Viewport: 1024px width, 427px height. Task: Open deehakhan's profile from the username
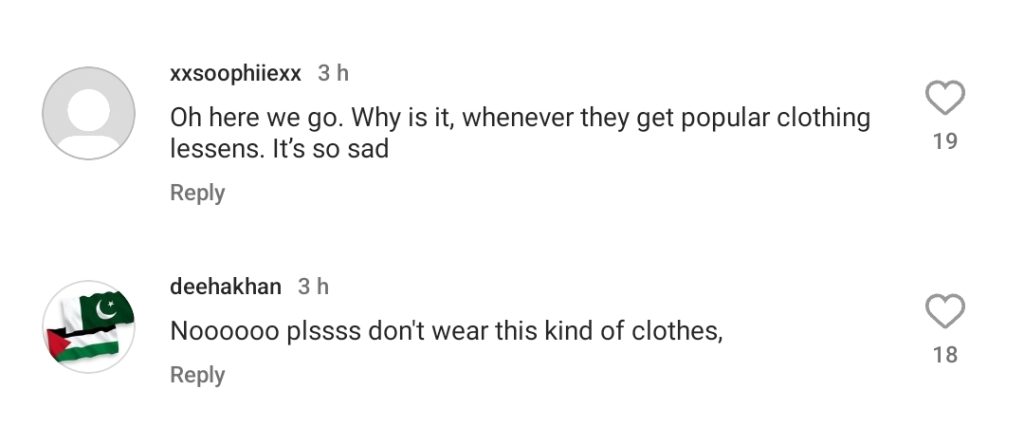[x=226, y=287]
